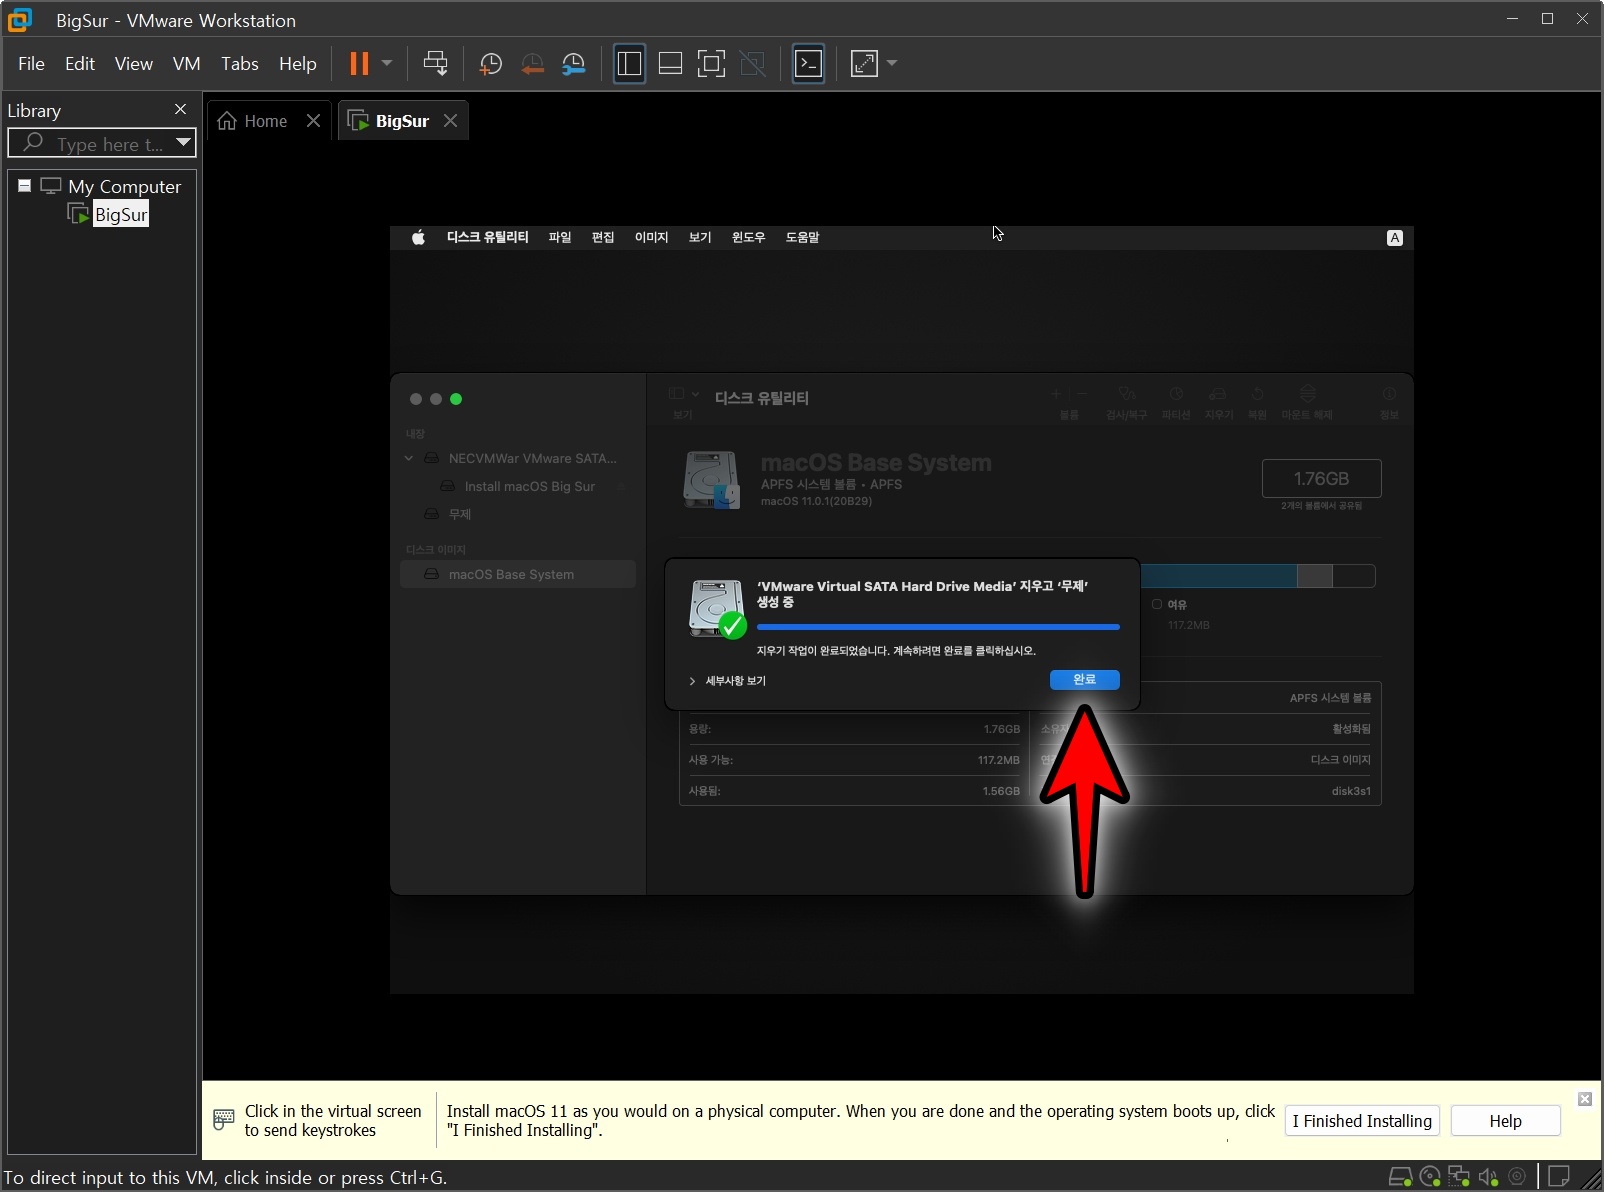Click the disabled Unity mode icon
This screenshot has height=1192, width=1604.
pyautogui.click(x=752, y=64)
